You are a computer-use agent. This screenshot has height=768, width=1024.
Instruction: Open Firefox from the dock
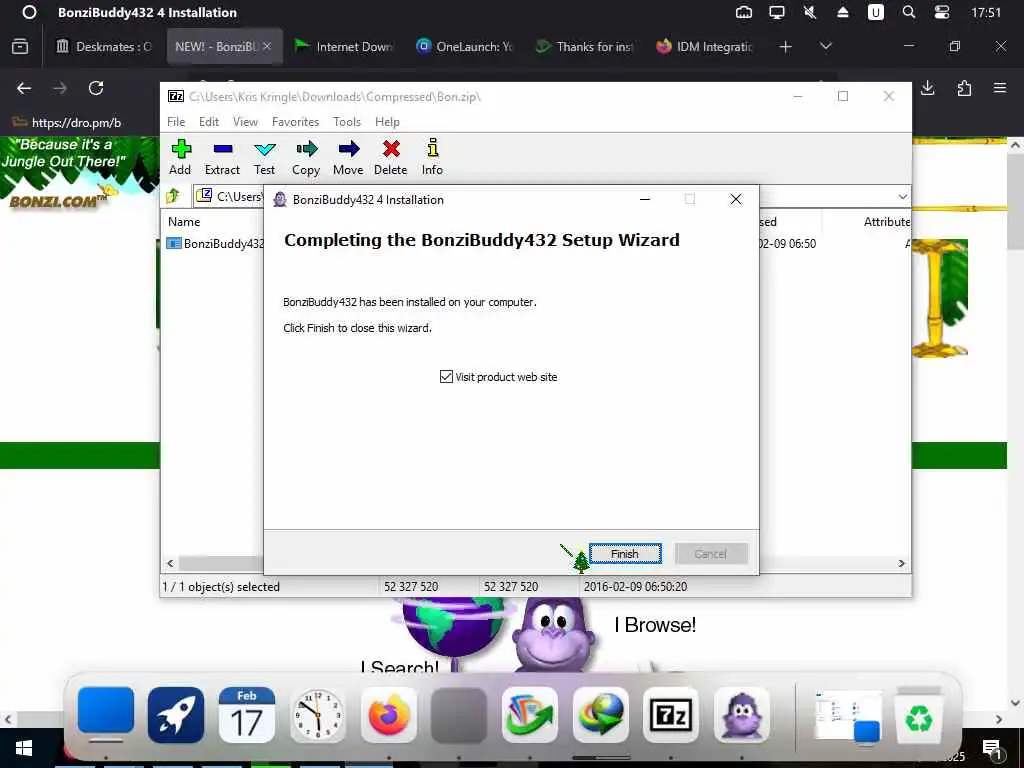(389, 715)
